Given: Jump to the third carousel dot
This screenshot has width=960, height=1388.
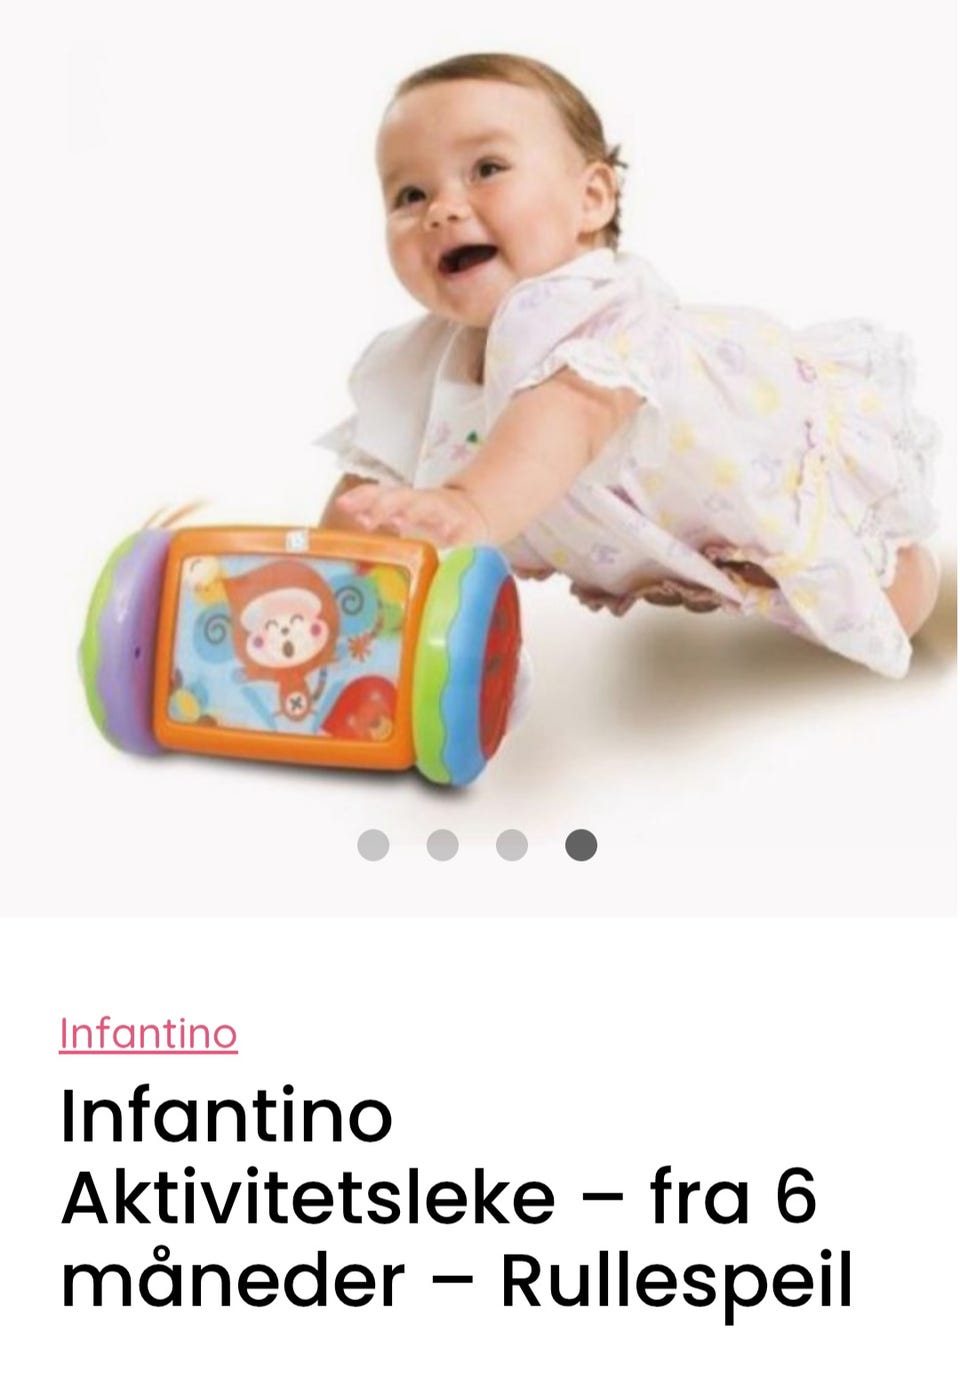Looking at the screenshot, I should [x=511, y=845].
